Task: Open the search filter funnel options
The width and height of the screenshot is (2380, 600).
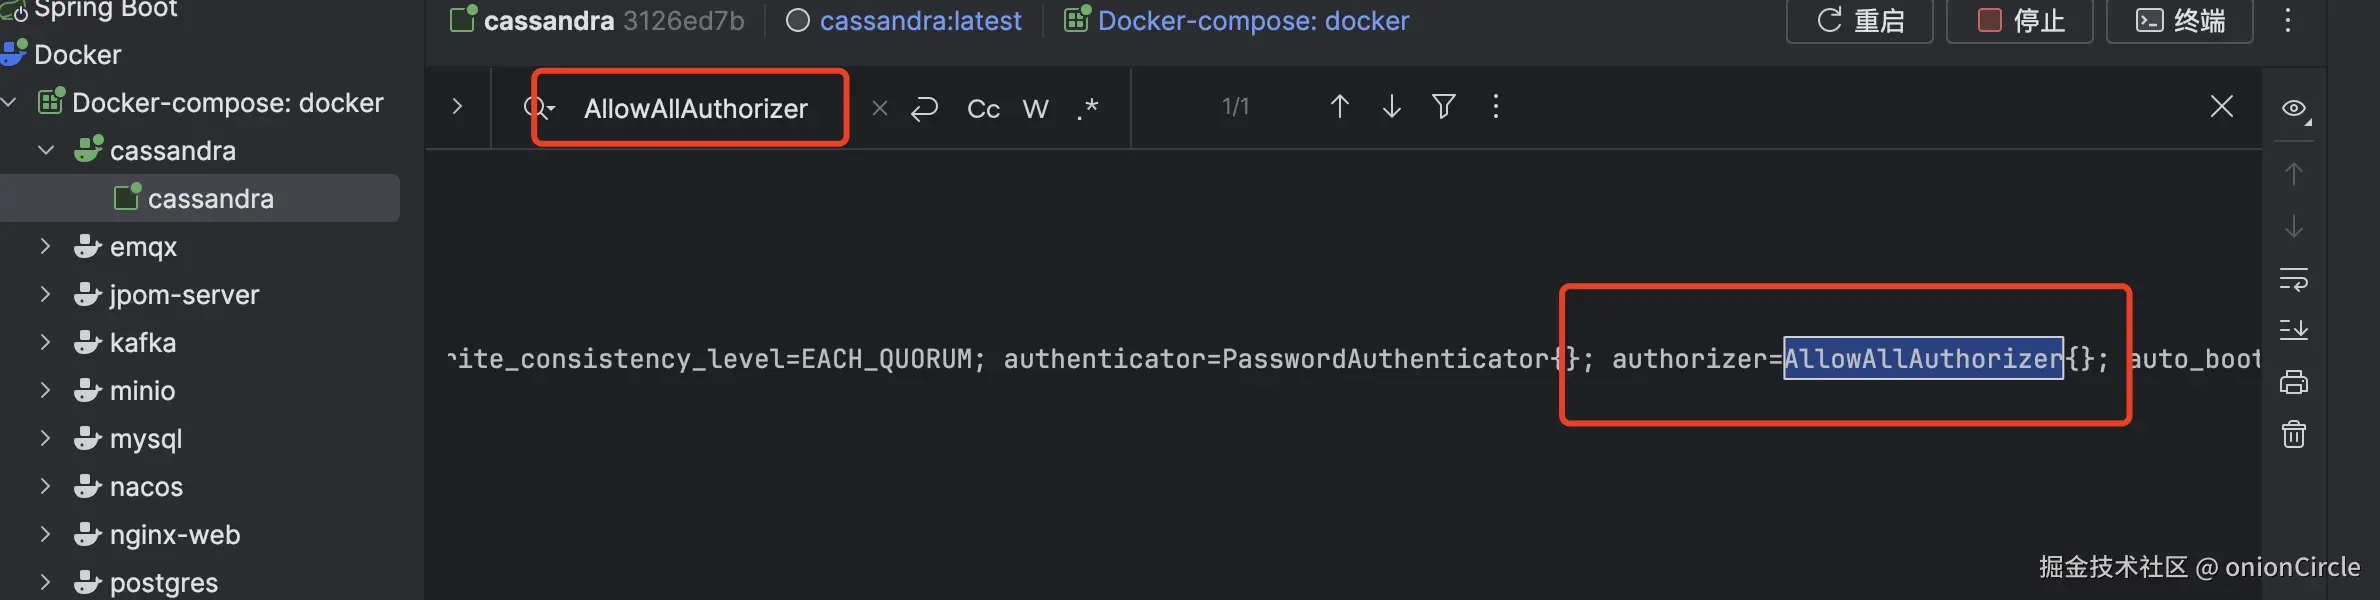Action: [x=1443, y=107]
